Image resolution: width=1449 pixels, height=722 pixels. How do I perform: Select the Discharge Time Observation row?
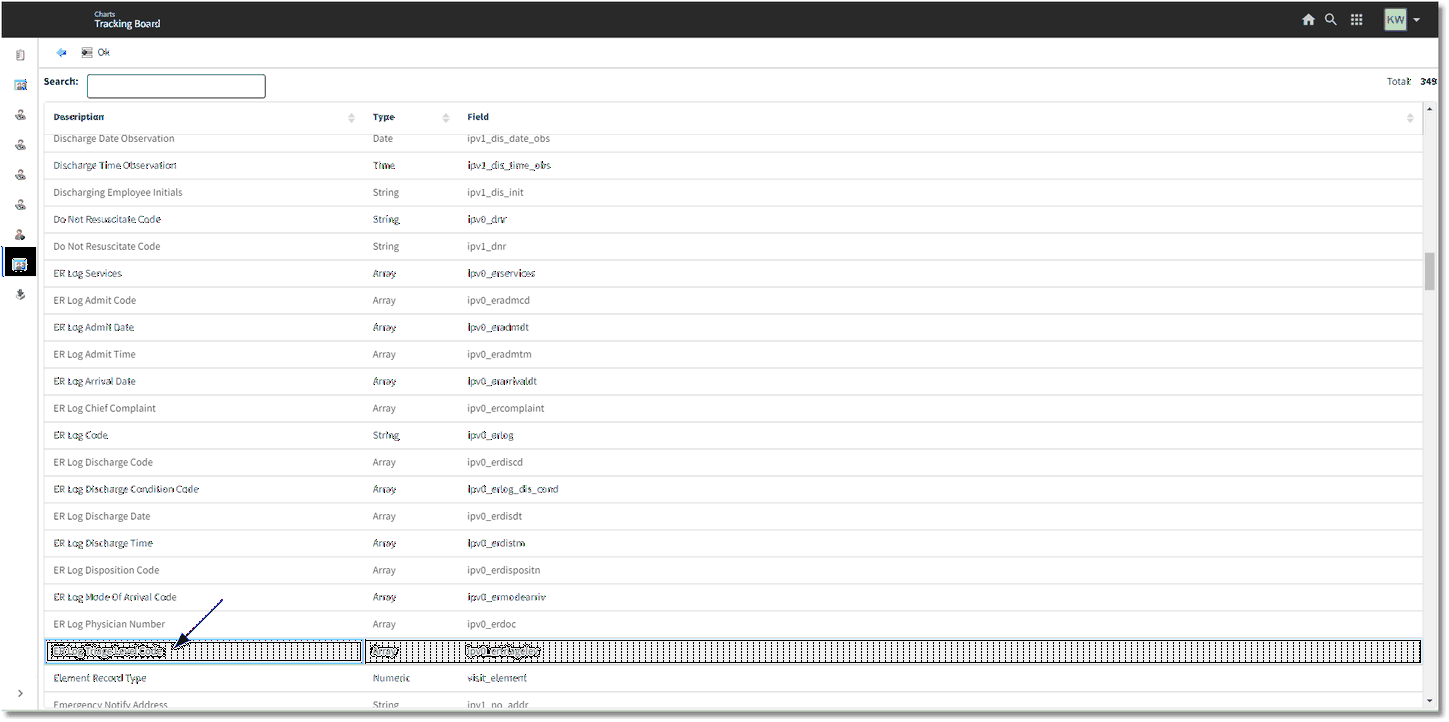pos(733,166)
